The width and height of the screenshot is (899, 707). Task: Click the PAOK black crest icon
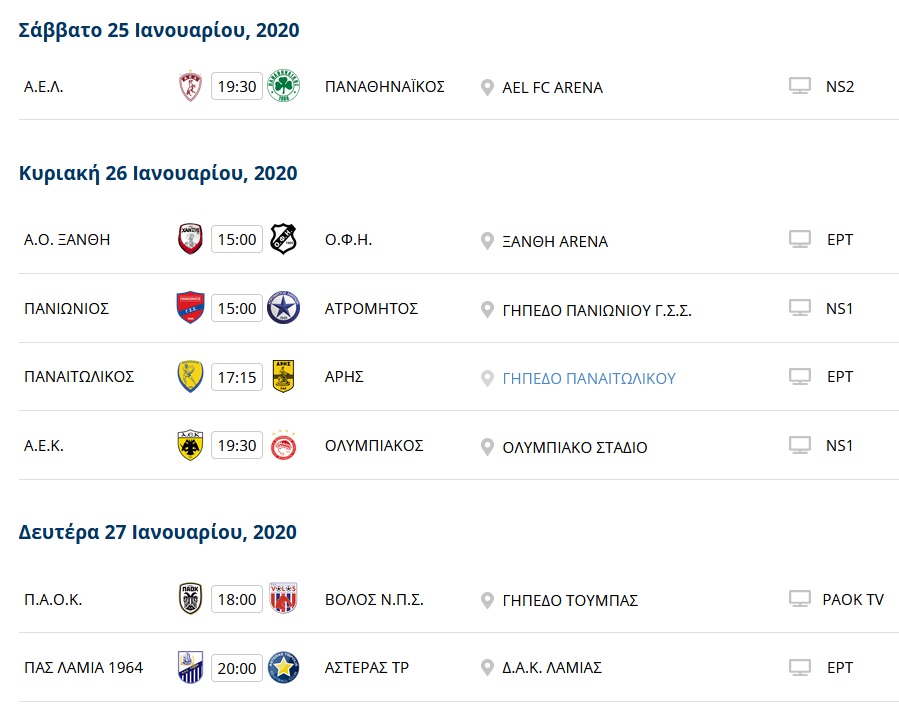pos(190,599)
